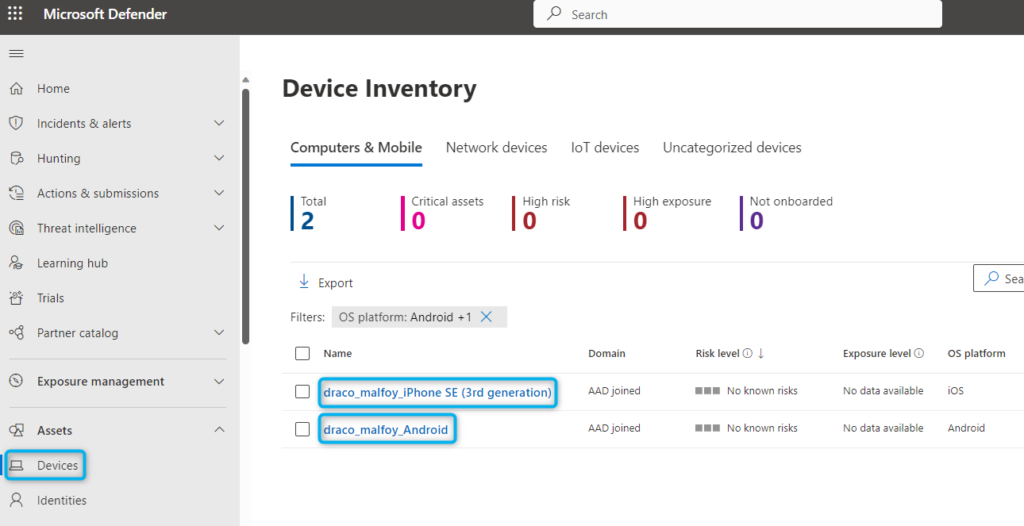Image resolution: width=1024 pixels, height=526 pixels.
Task: Click the Learning hub icon
Action: coord(16,263)
